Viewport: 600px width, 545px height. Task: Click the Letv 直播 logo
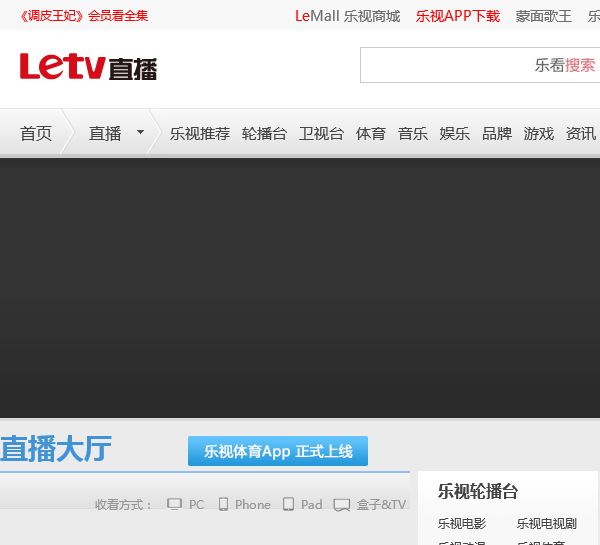(88, 67)
